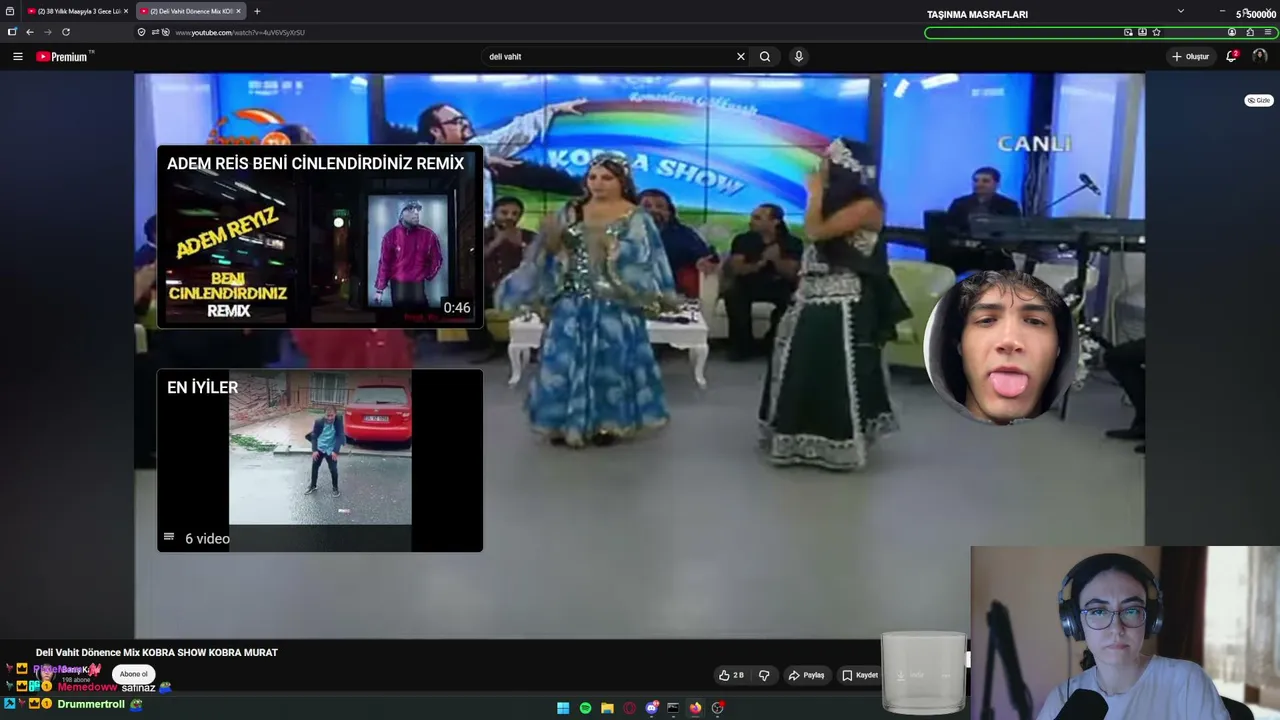Image resolution: width=1280 pixels, height=720 pixels.
Task: Open File Explorer from the taskbar
Action: click(x=607, y=708)
